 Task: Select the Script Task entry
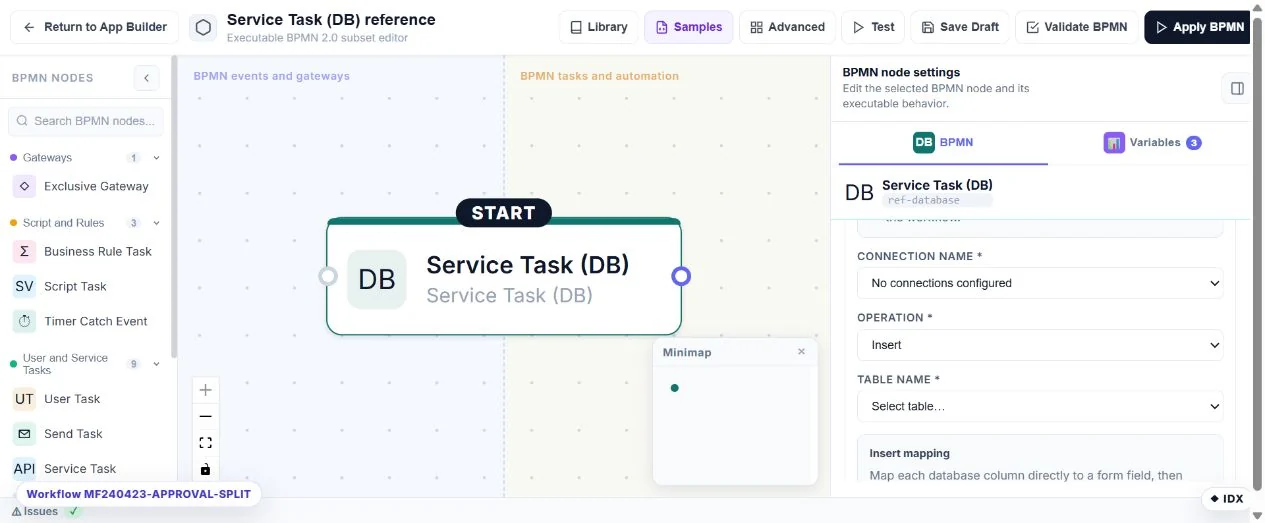pyautogui.click(x=86, y=286)
